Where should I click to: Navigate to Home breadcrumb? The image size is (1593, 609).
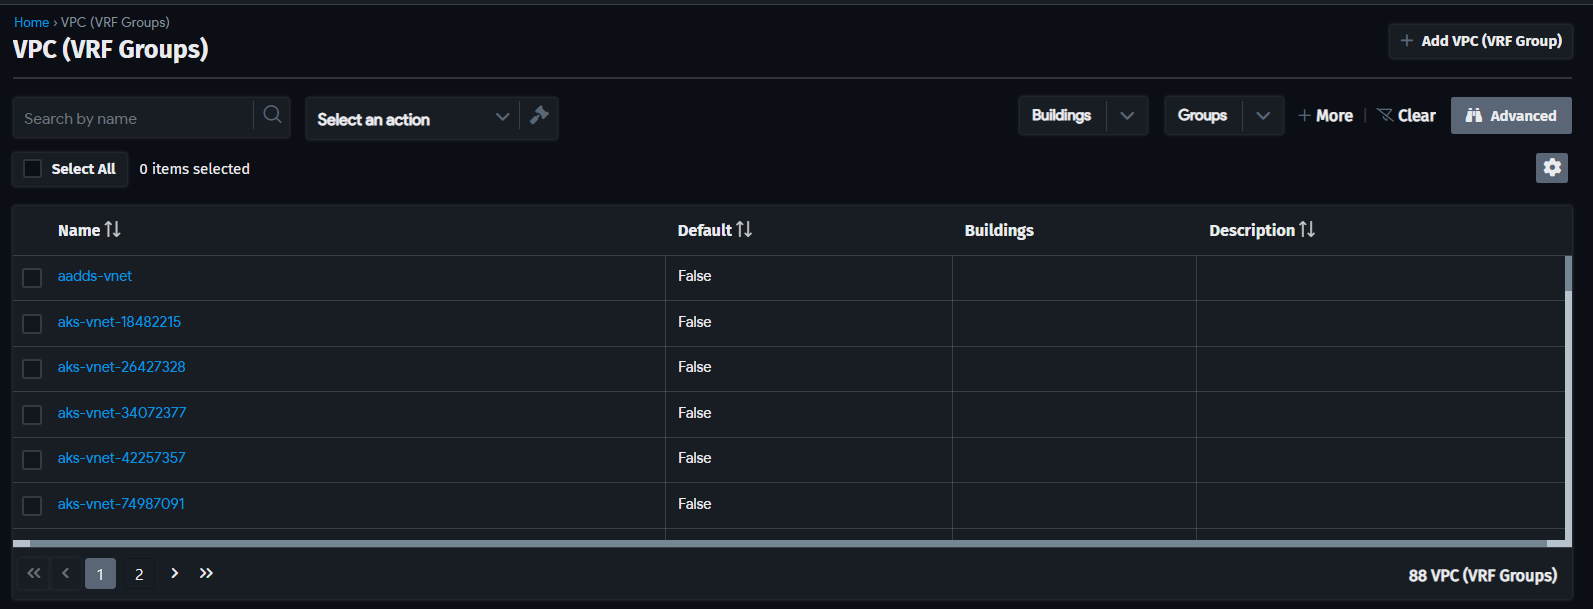[31, 22]
